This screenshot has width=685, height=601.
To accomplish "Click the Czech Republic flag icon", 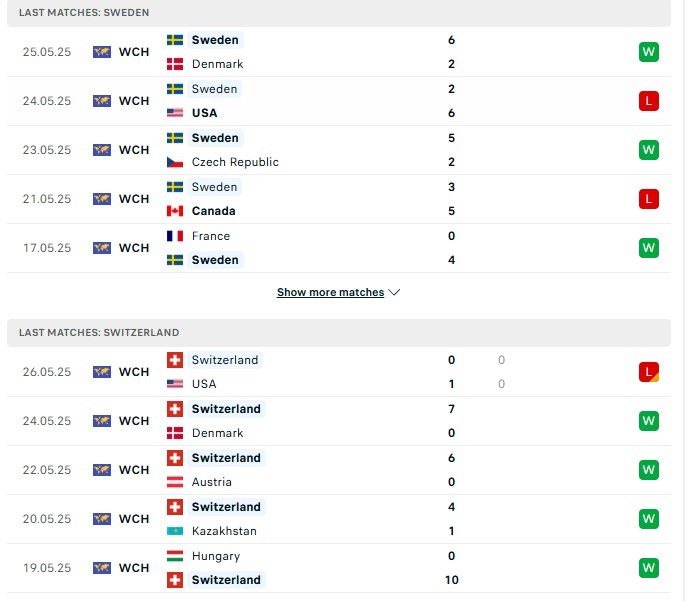I will 175,162.
